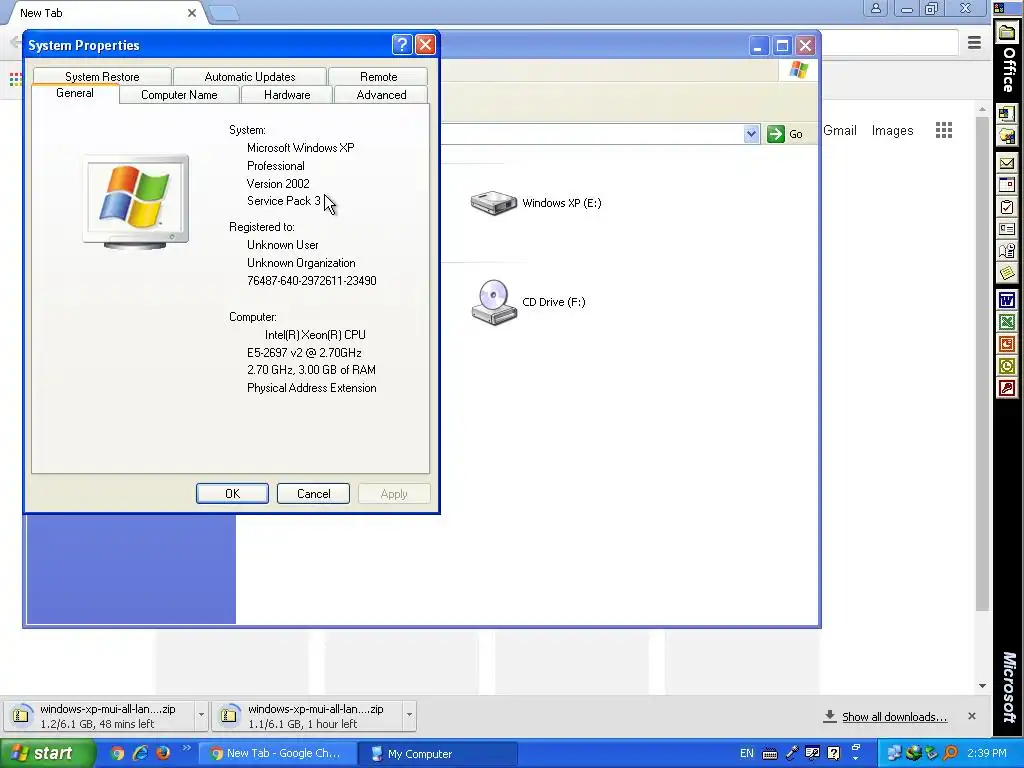Viewport: 1024px width, 768px height.
Task: Open the Gmail link
Action: 840,130
